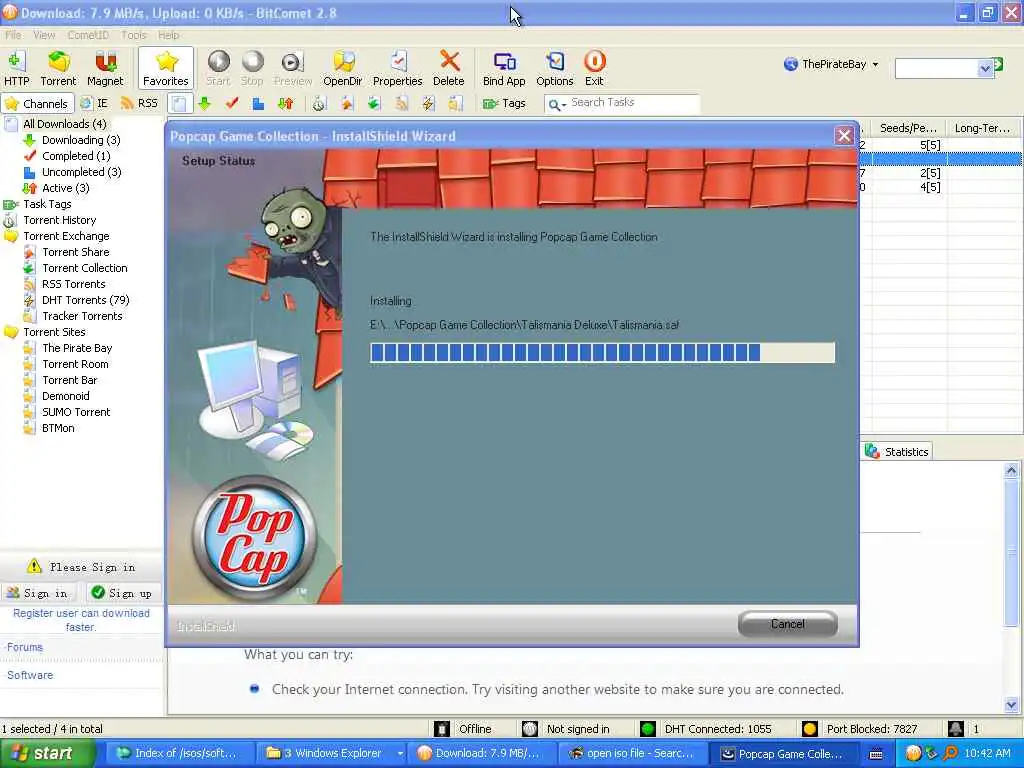Open DHT Torrents (79) entry

86,300
